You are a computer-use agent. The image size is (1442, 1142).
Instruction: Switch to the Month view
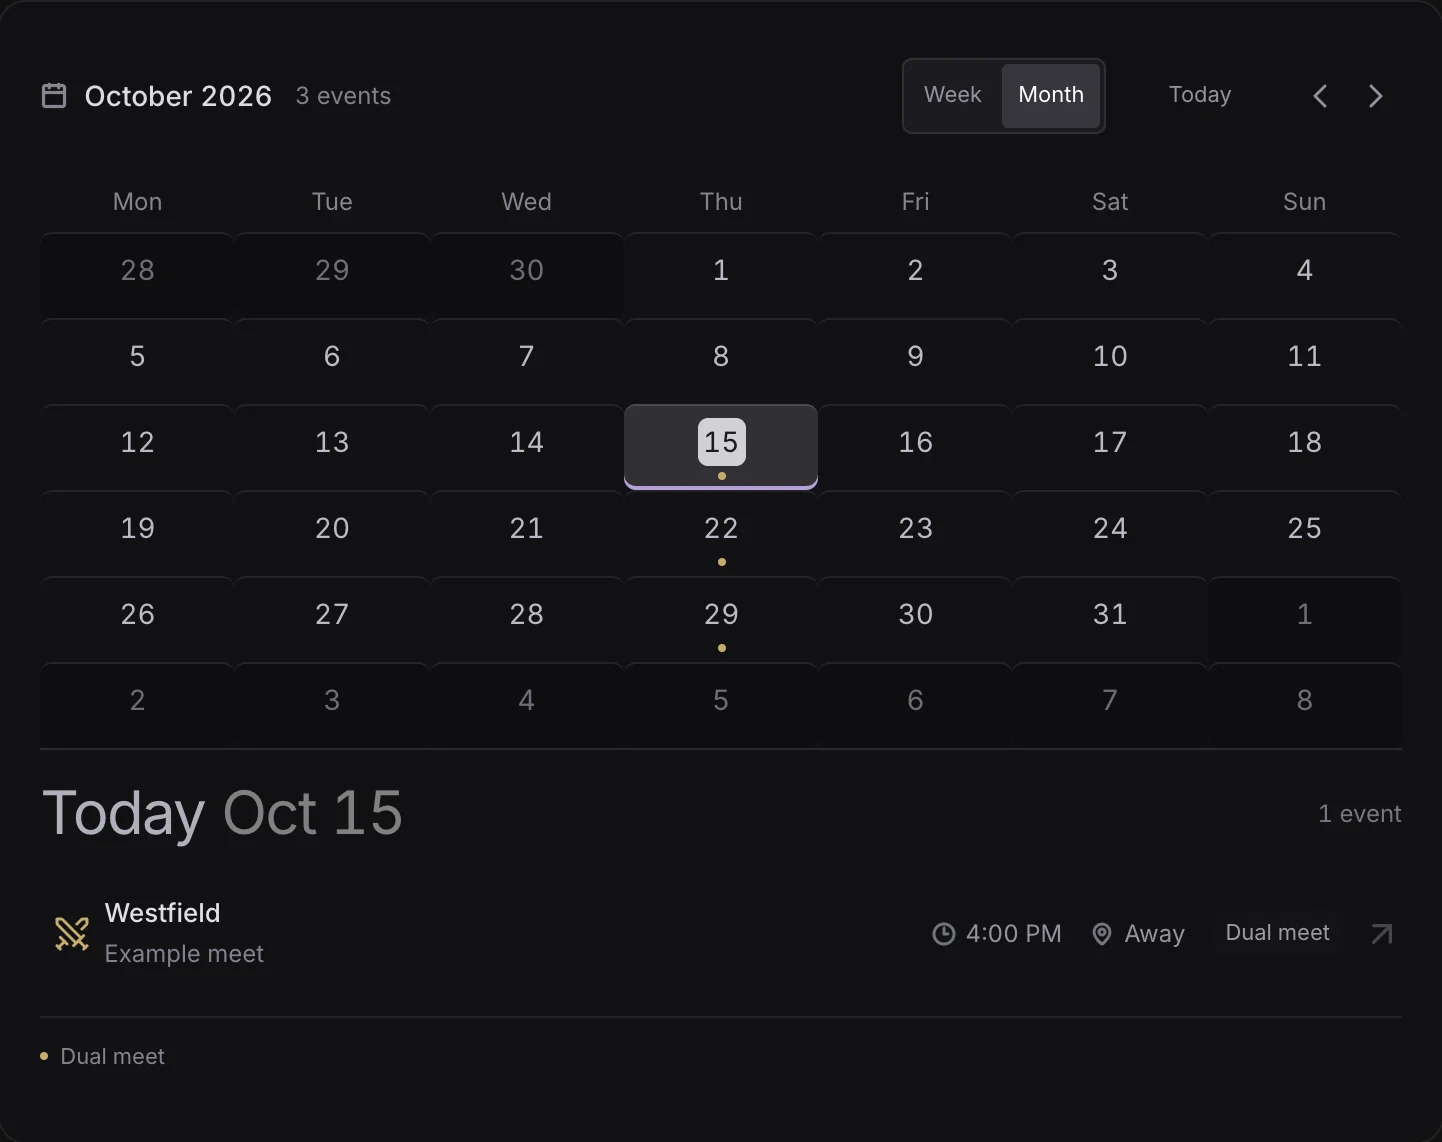[x=1051, y=95]
